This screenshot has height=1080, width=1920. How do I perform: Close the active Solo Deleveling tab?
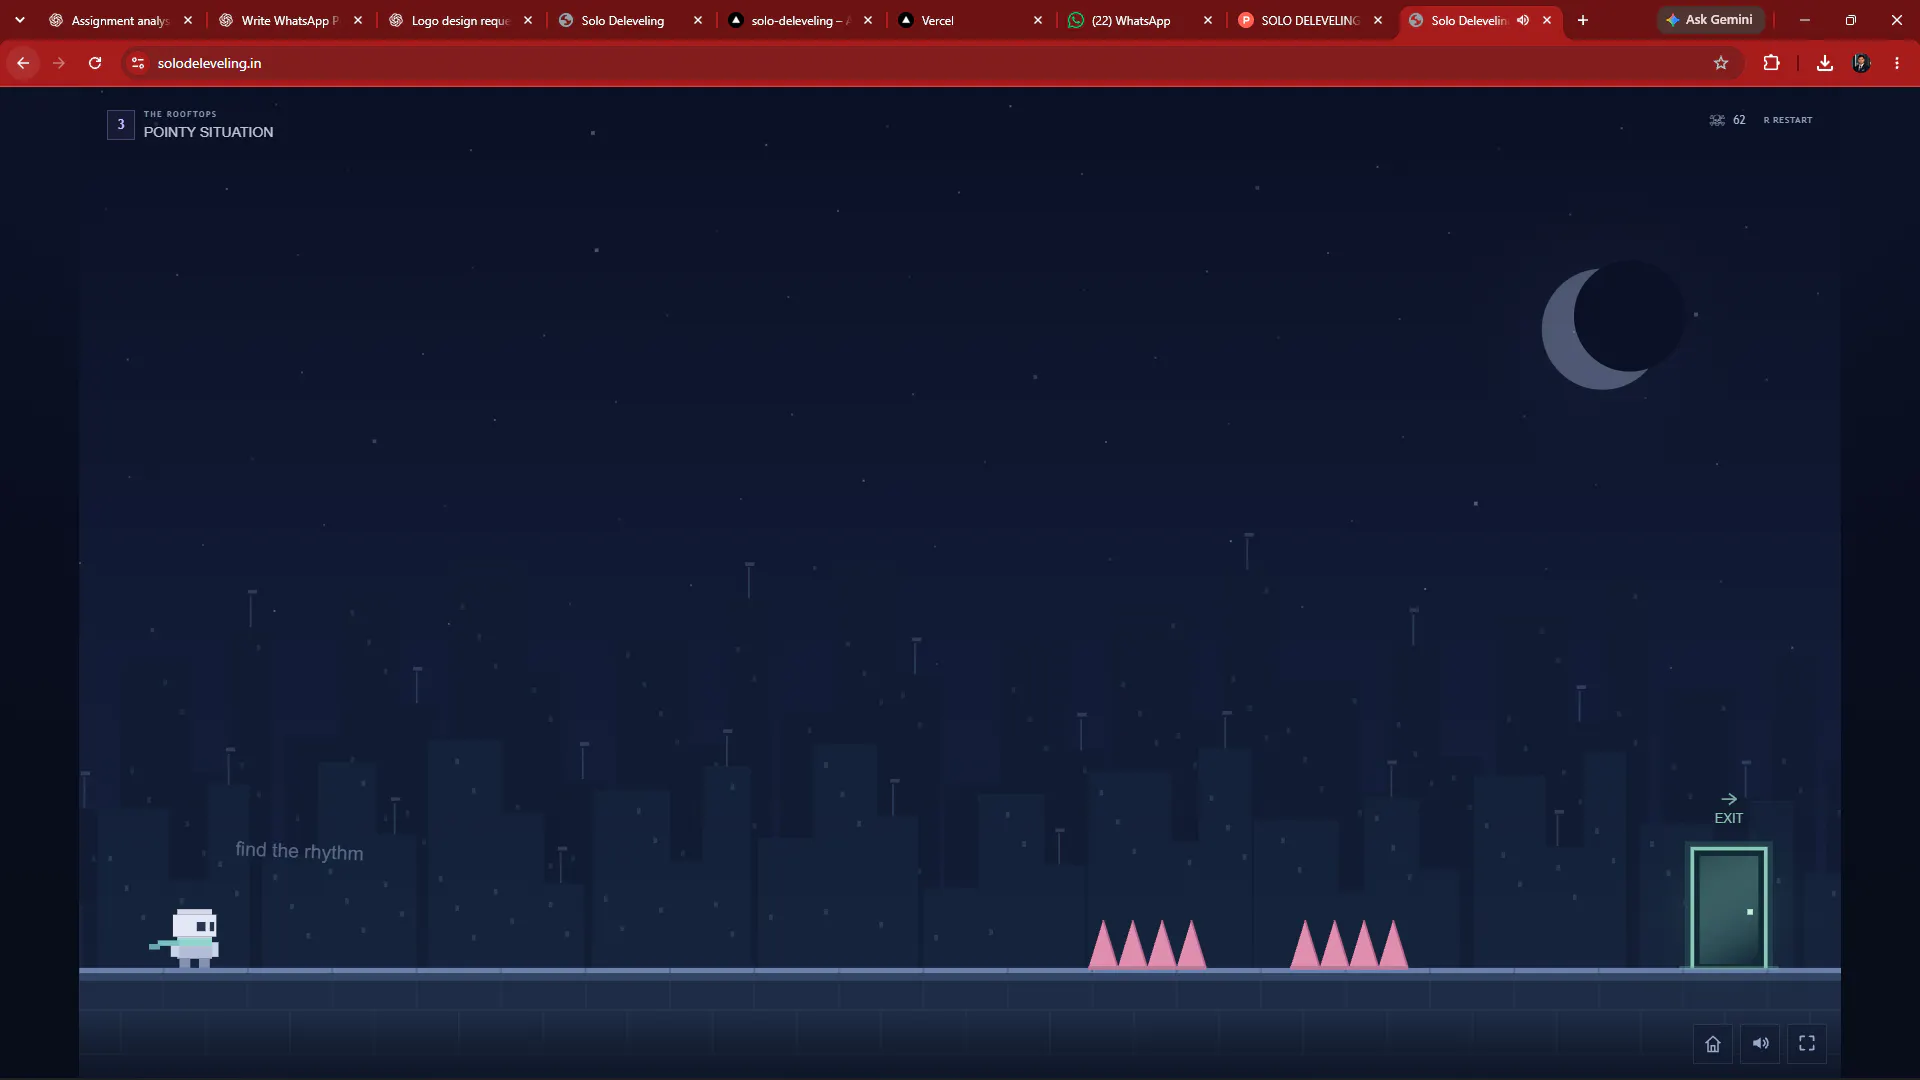click(1547, 20)
